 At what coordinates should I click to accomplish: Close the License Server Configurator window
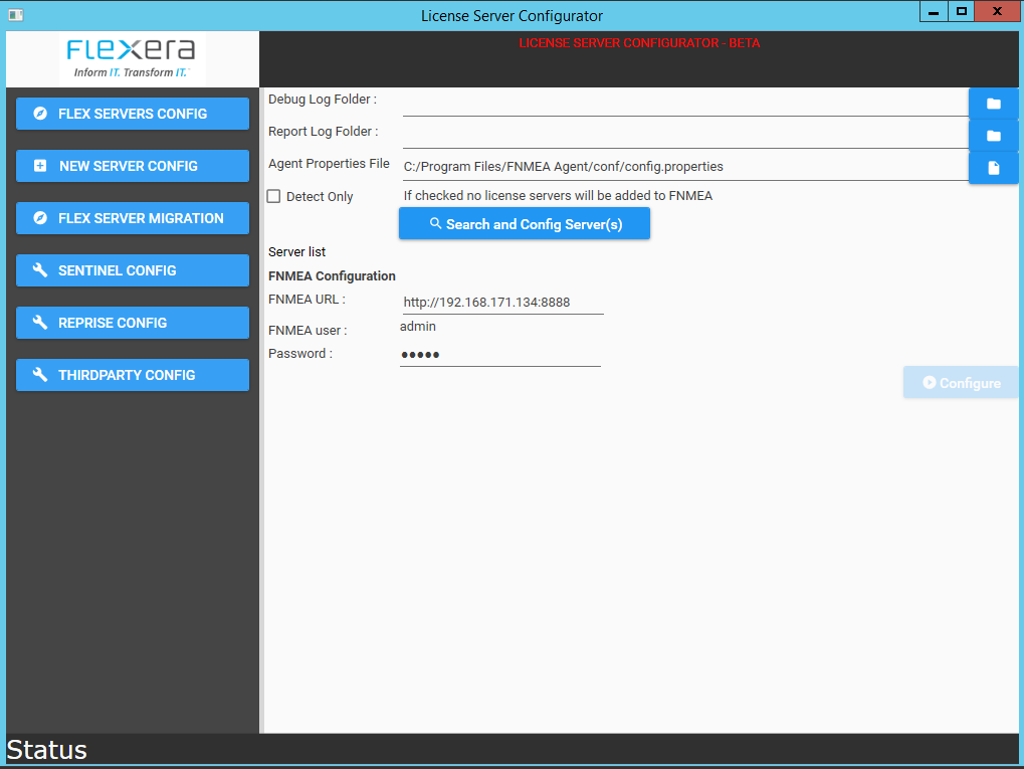[x=997, y=12]
